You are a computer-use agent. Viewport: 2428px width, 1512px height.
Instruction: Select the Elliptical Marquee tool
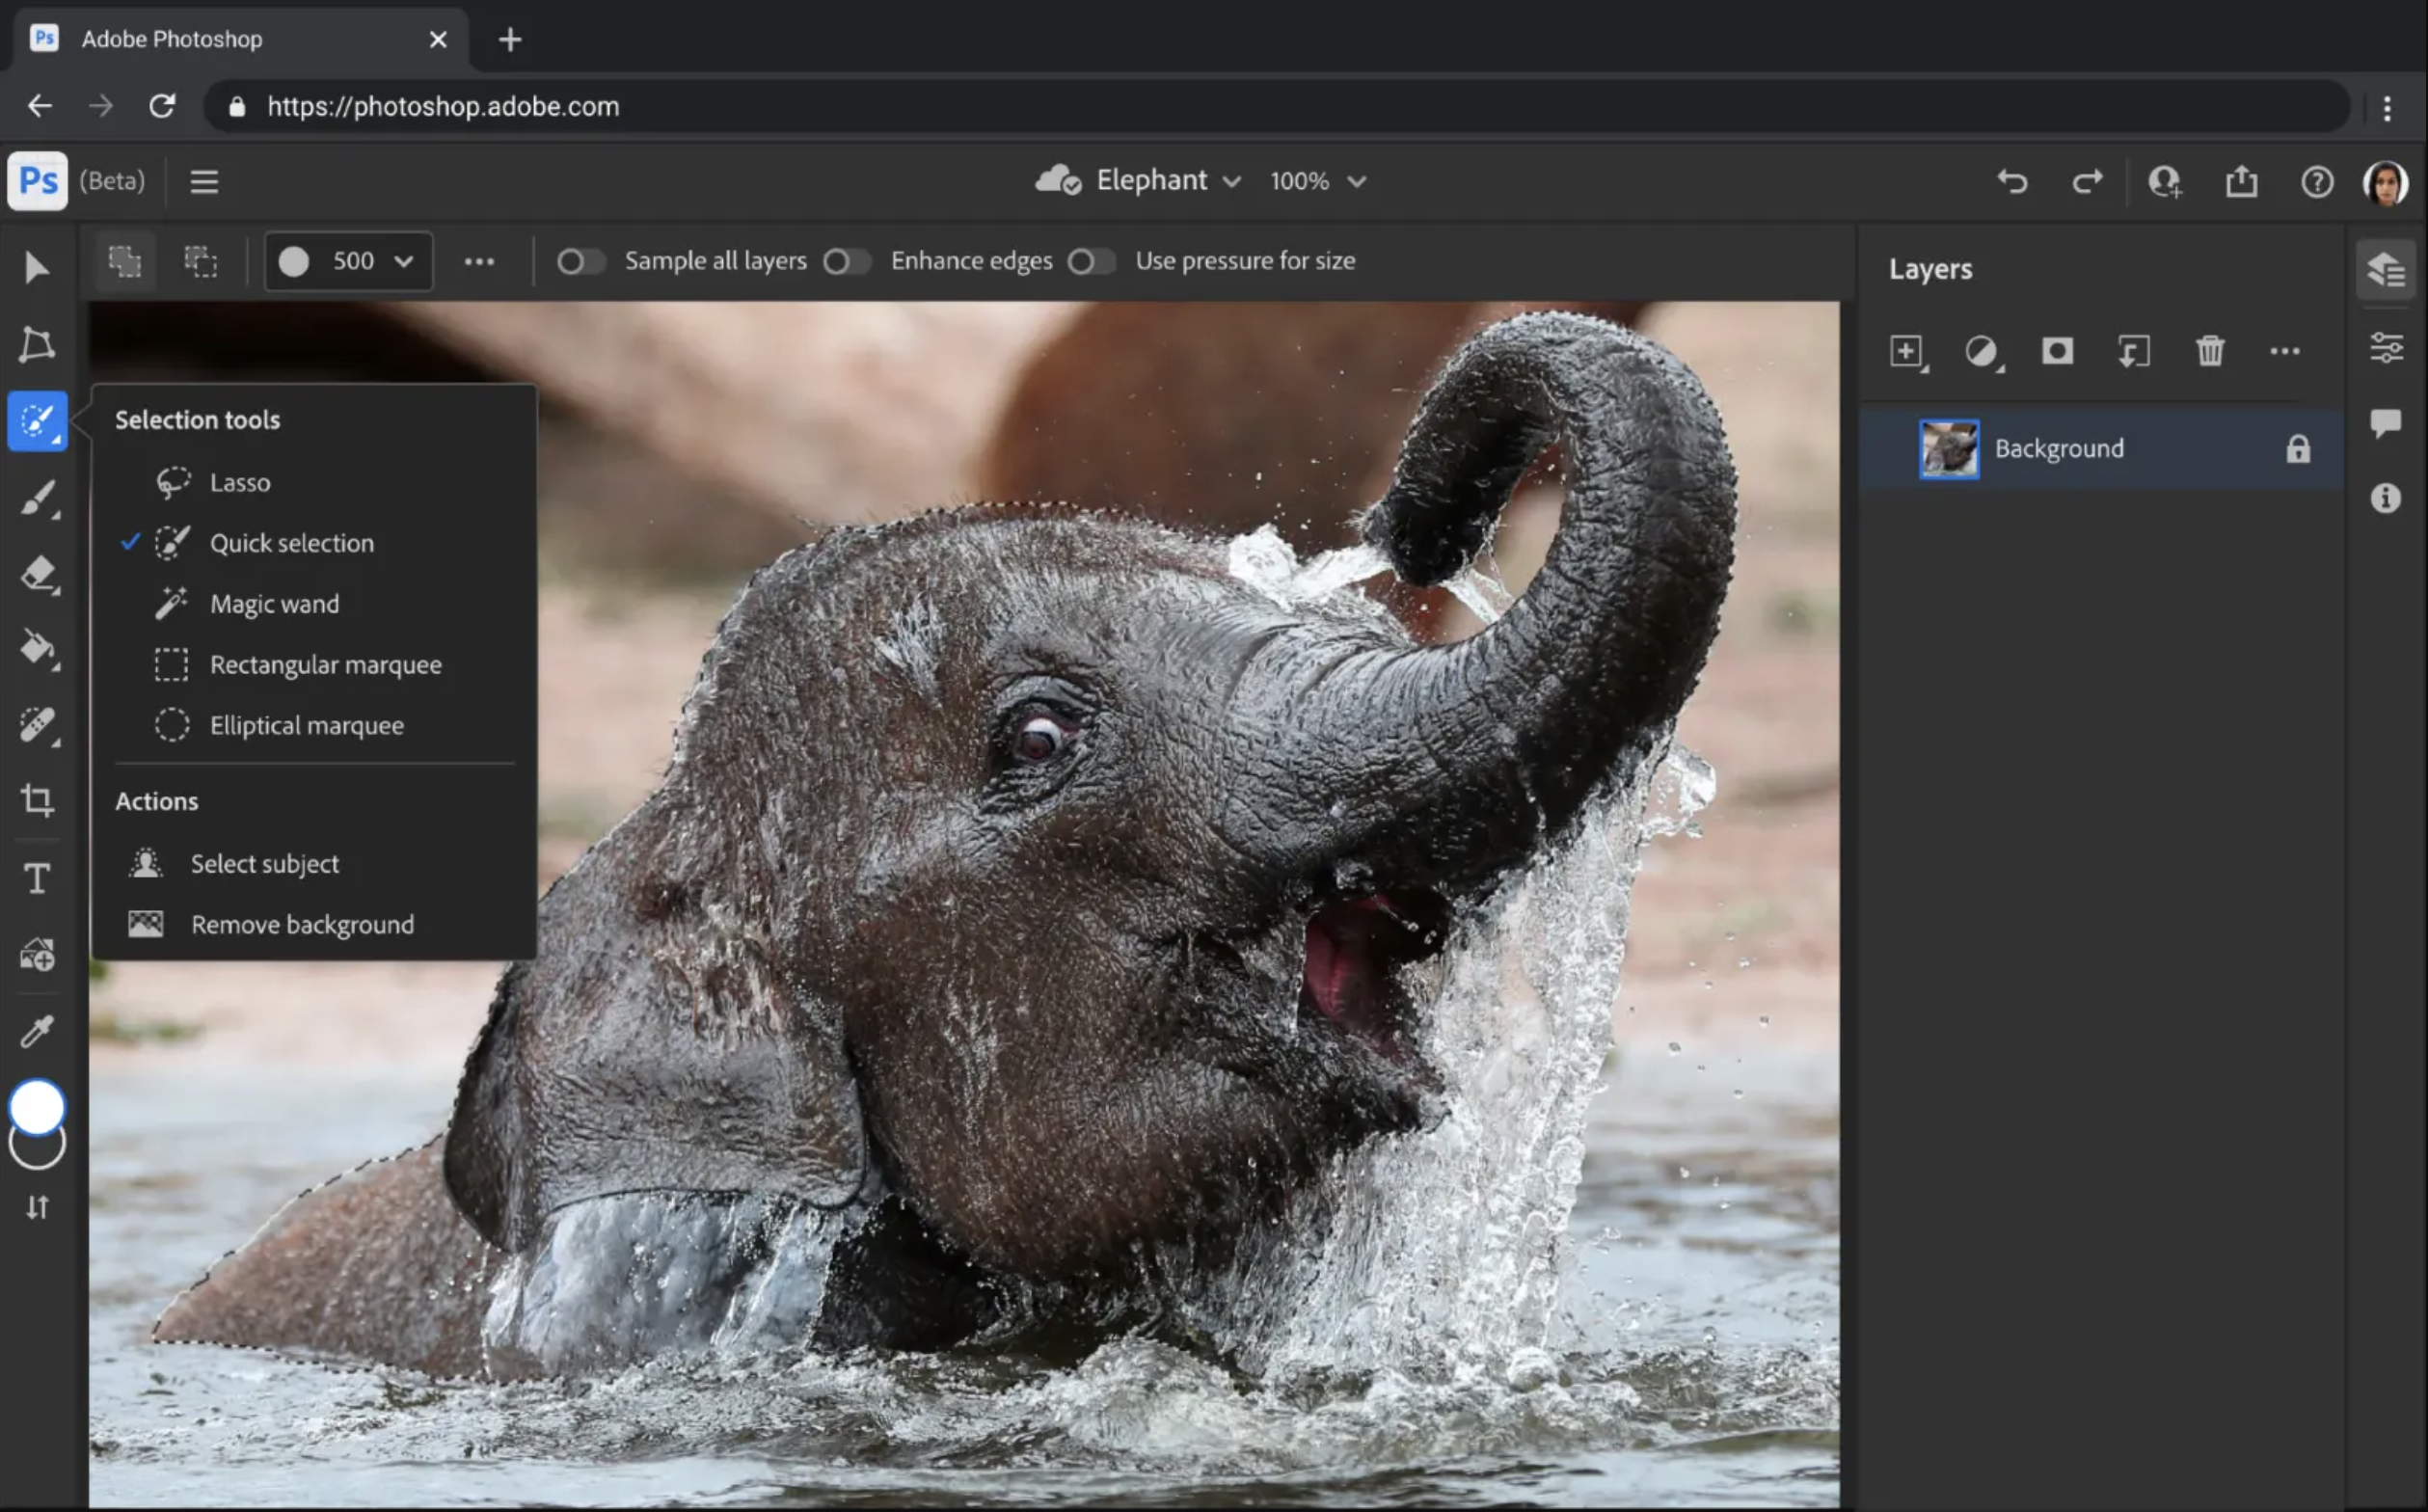click(x=307, y=723)
